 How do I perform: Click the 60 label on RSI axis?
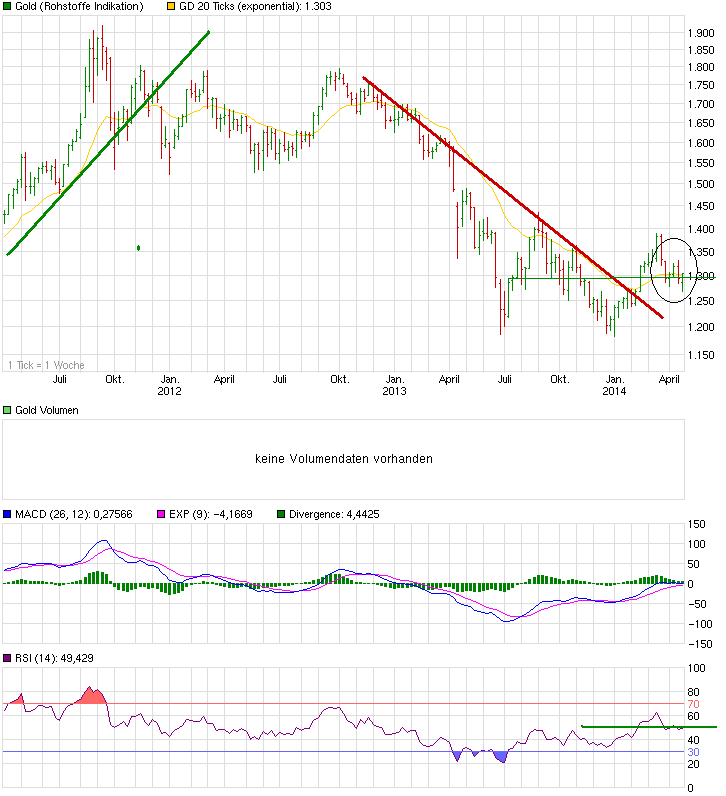694,716
